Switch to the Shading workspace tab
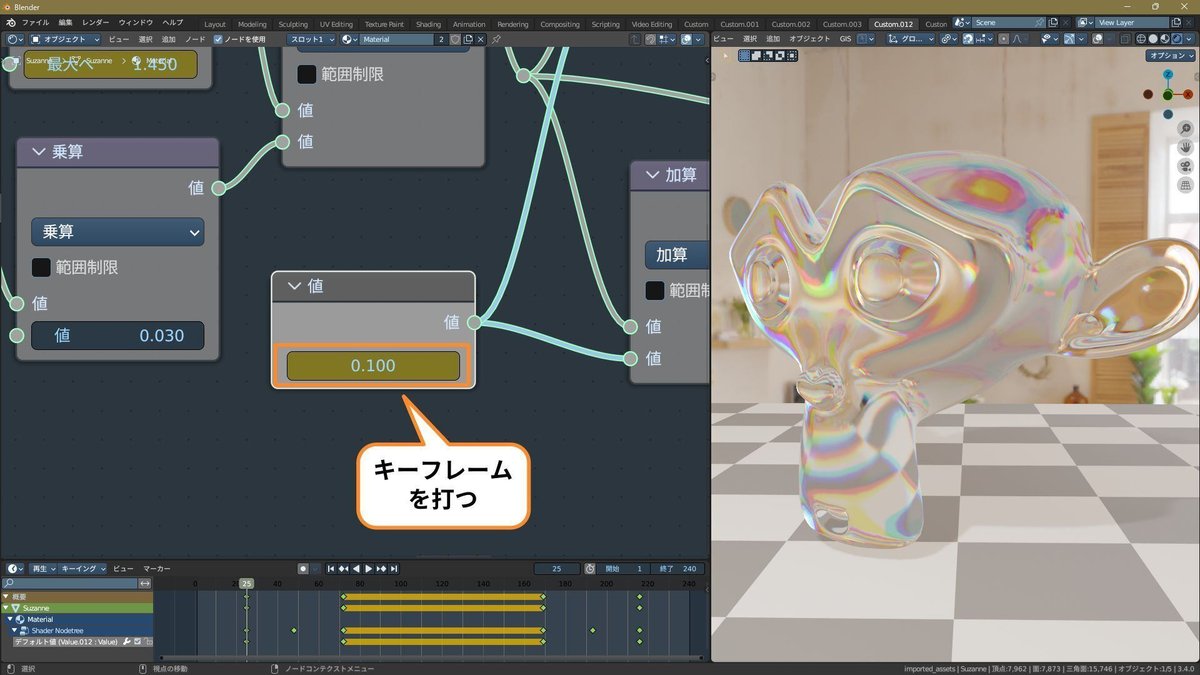This screenshot has height=675, width=1200. 428,24
